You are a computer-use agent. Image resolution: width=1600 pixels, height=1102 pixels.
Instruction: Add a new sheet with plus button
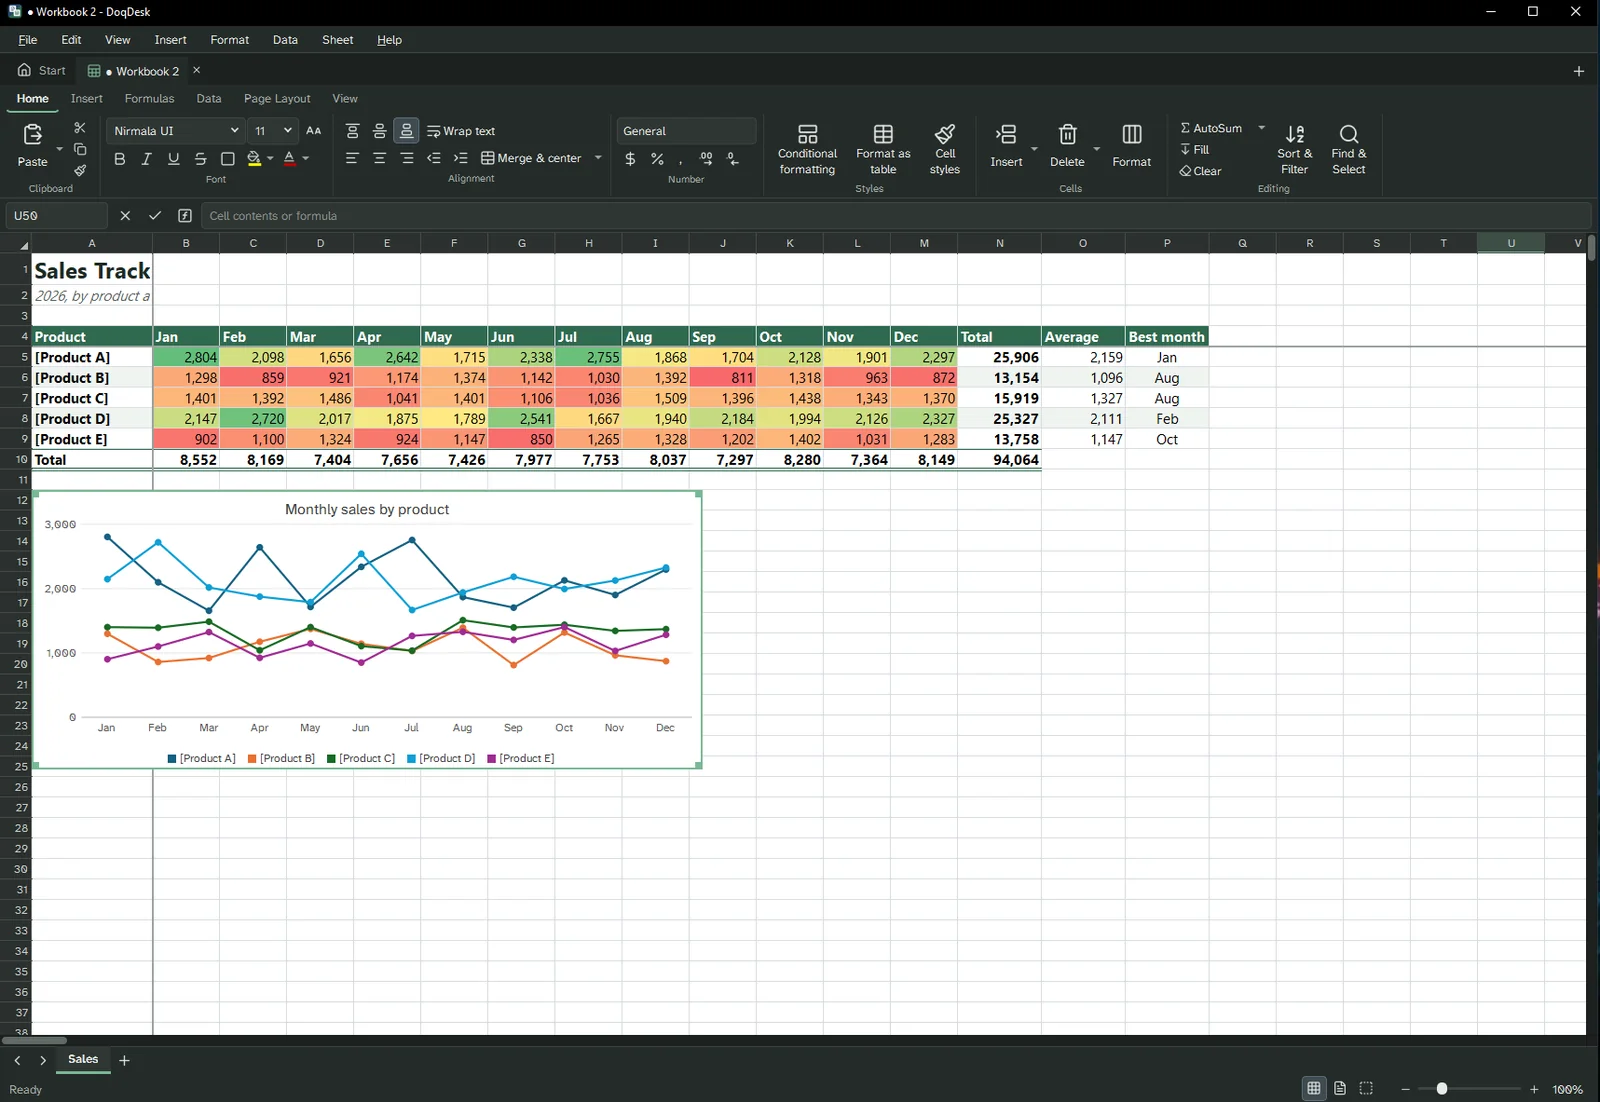point(124,1060)
